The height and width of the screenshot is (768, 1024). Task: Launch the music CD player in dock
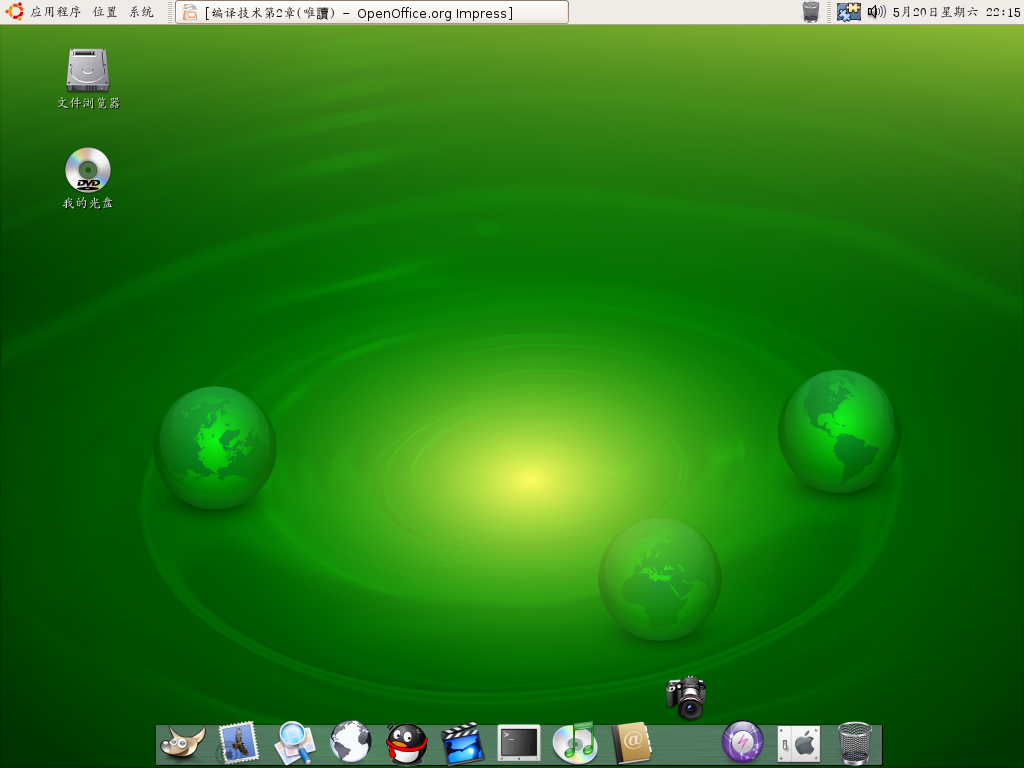point(574,743)
